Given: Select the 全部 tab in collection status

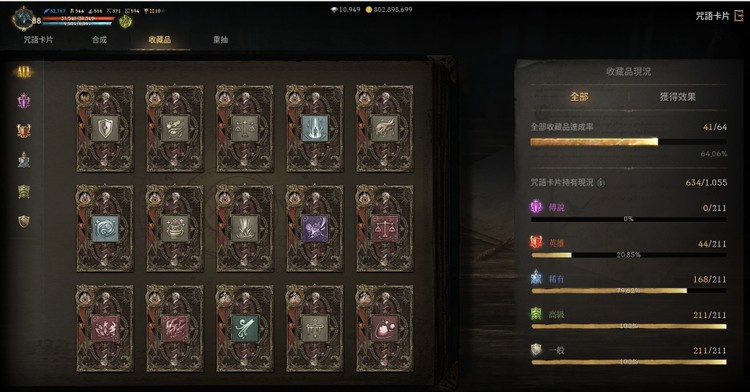Looking at the screenshot, I should (579, 97).
